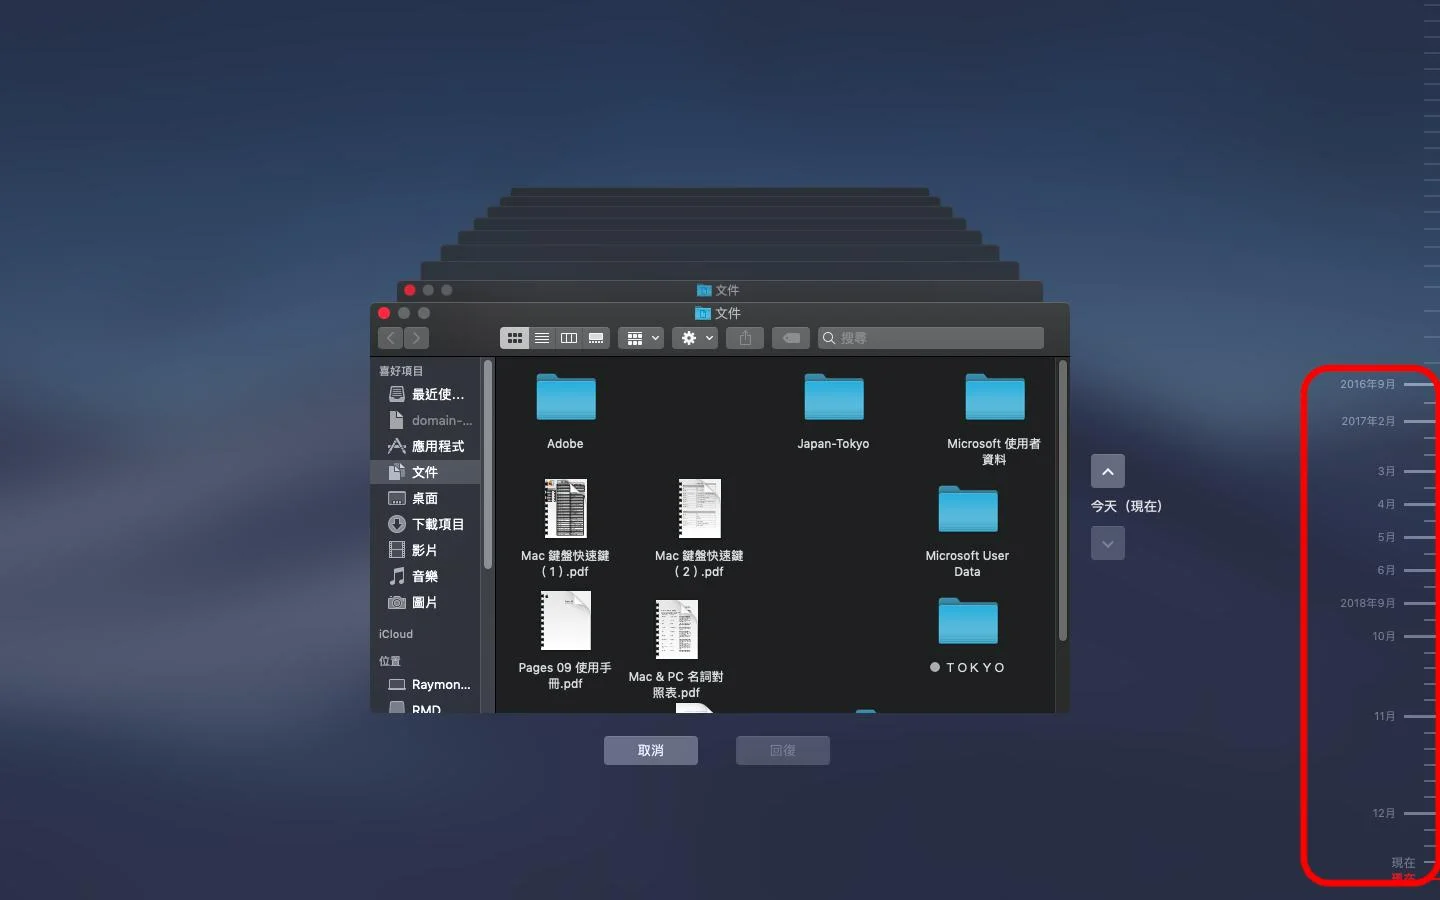Screen dimensions: 1440x900
Task: Click the share toolbar icon
Action: pyautogui.click(x=745, y=338)
